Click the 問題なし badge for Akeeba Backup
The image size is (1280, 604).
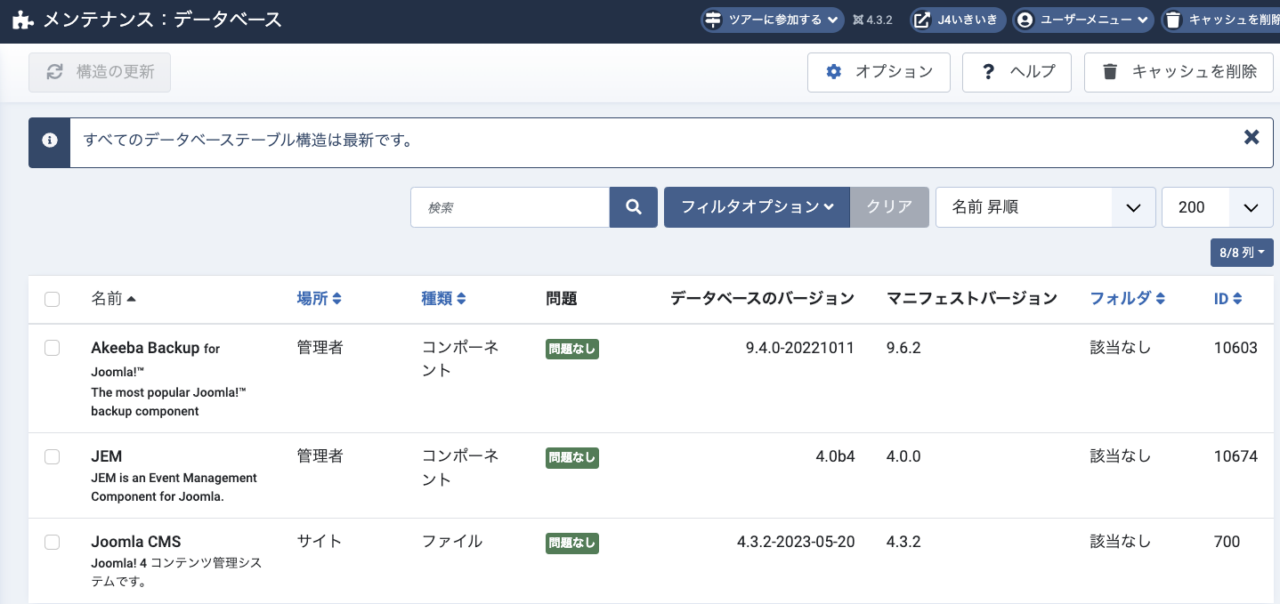tap(572, 349)
